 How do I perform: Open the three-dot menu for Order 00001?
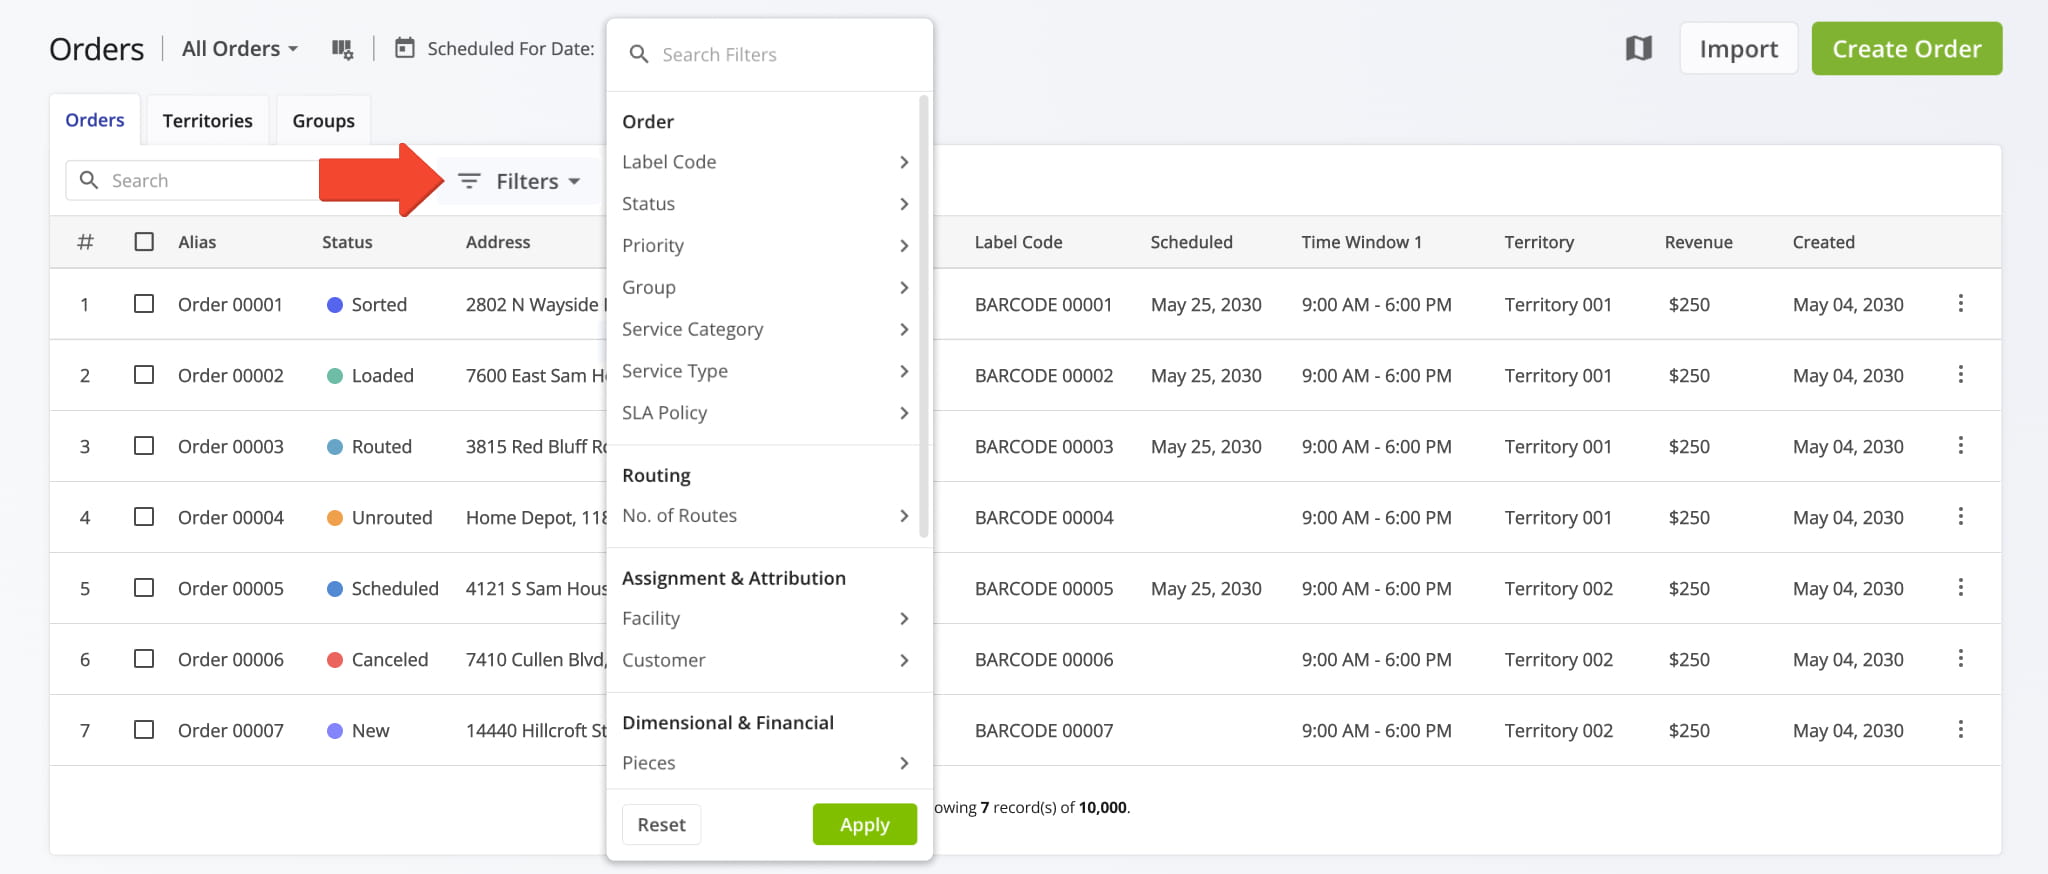pyautogui.click(x=1960, y=303)
